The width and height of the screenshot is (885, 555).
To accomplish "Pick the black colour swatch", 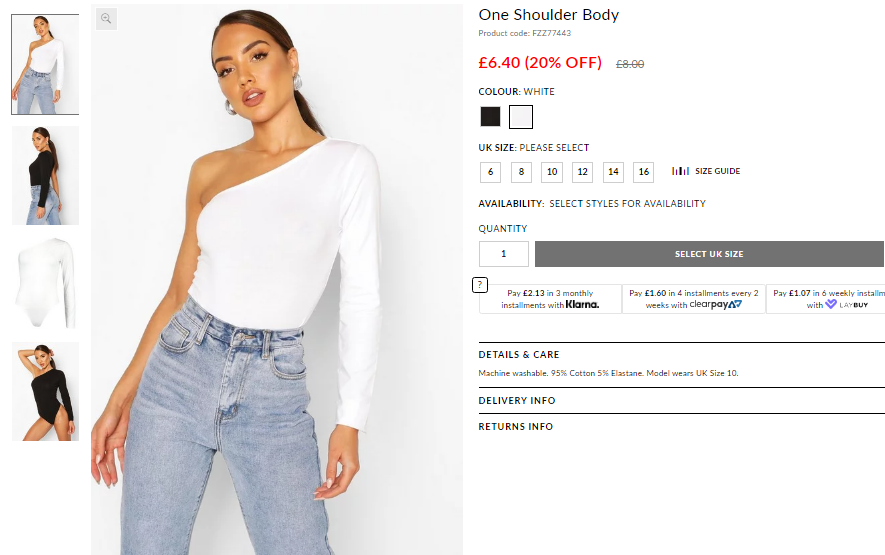I will tap(490, 117).
